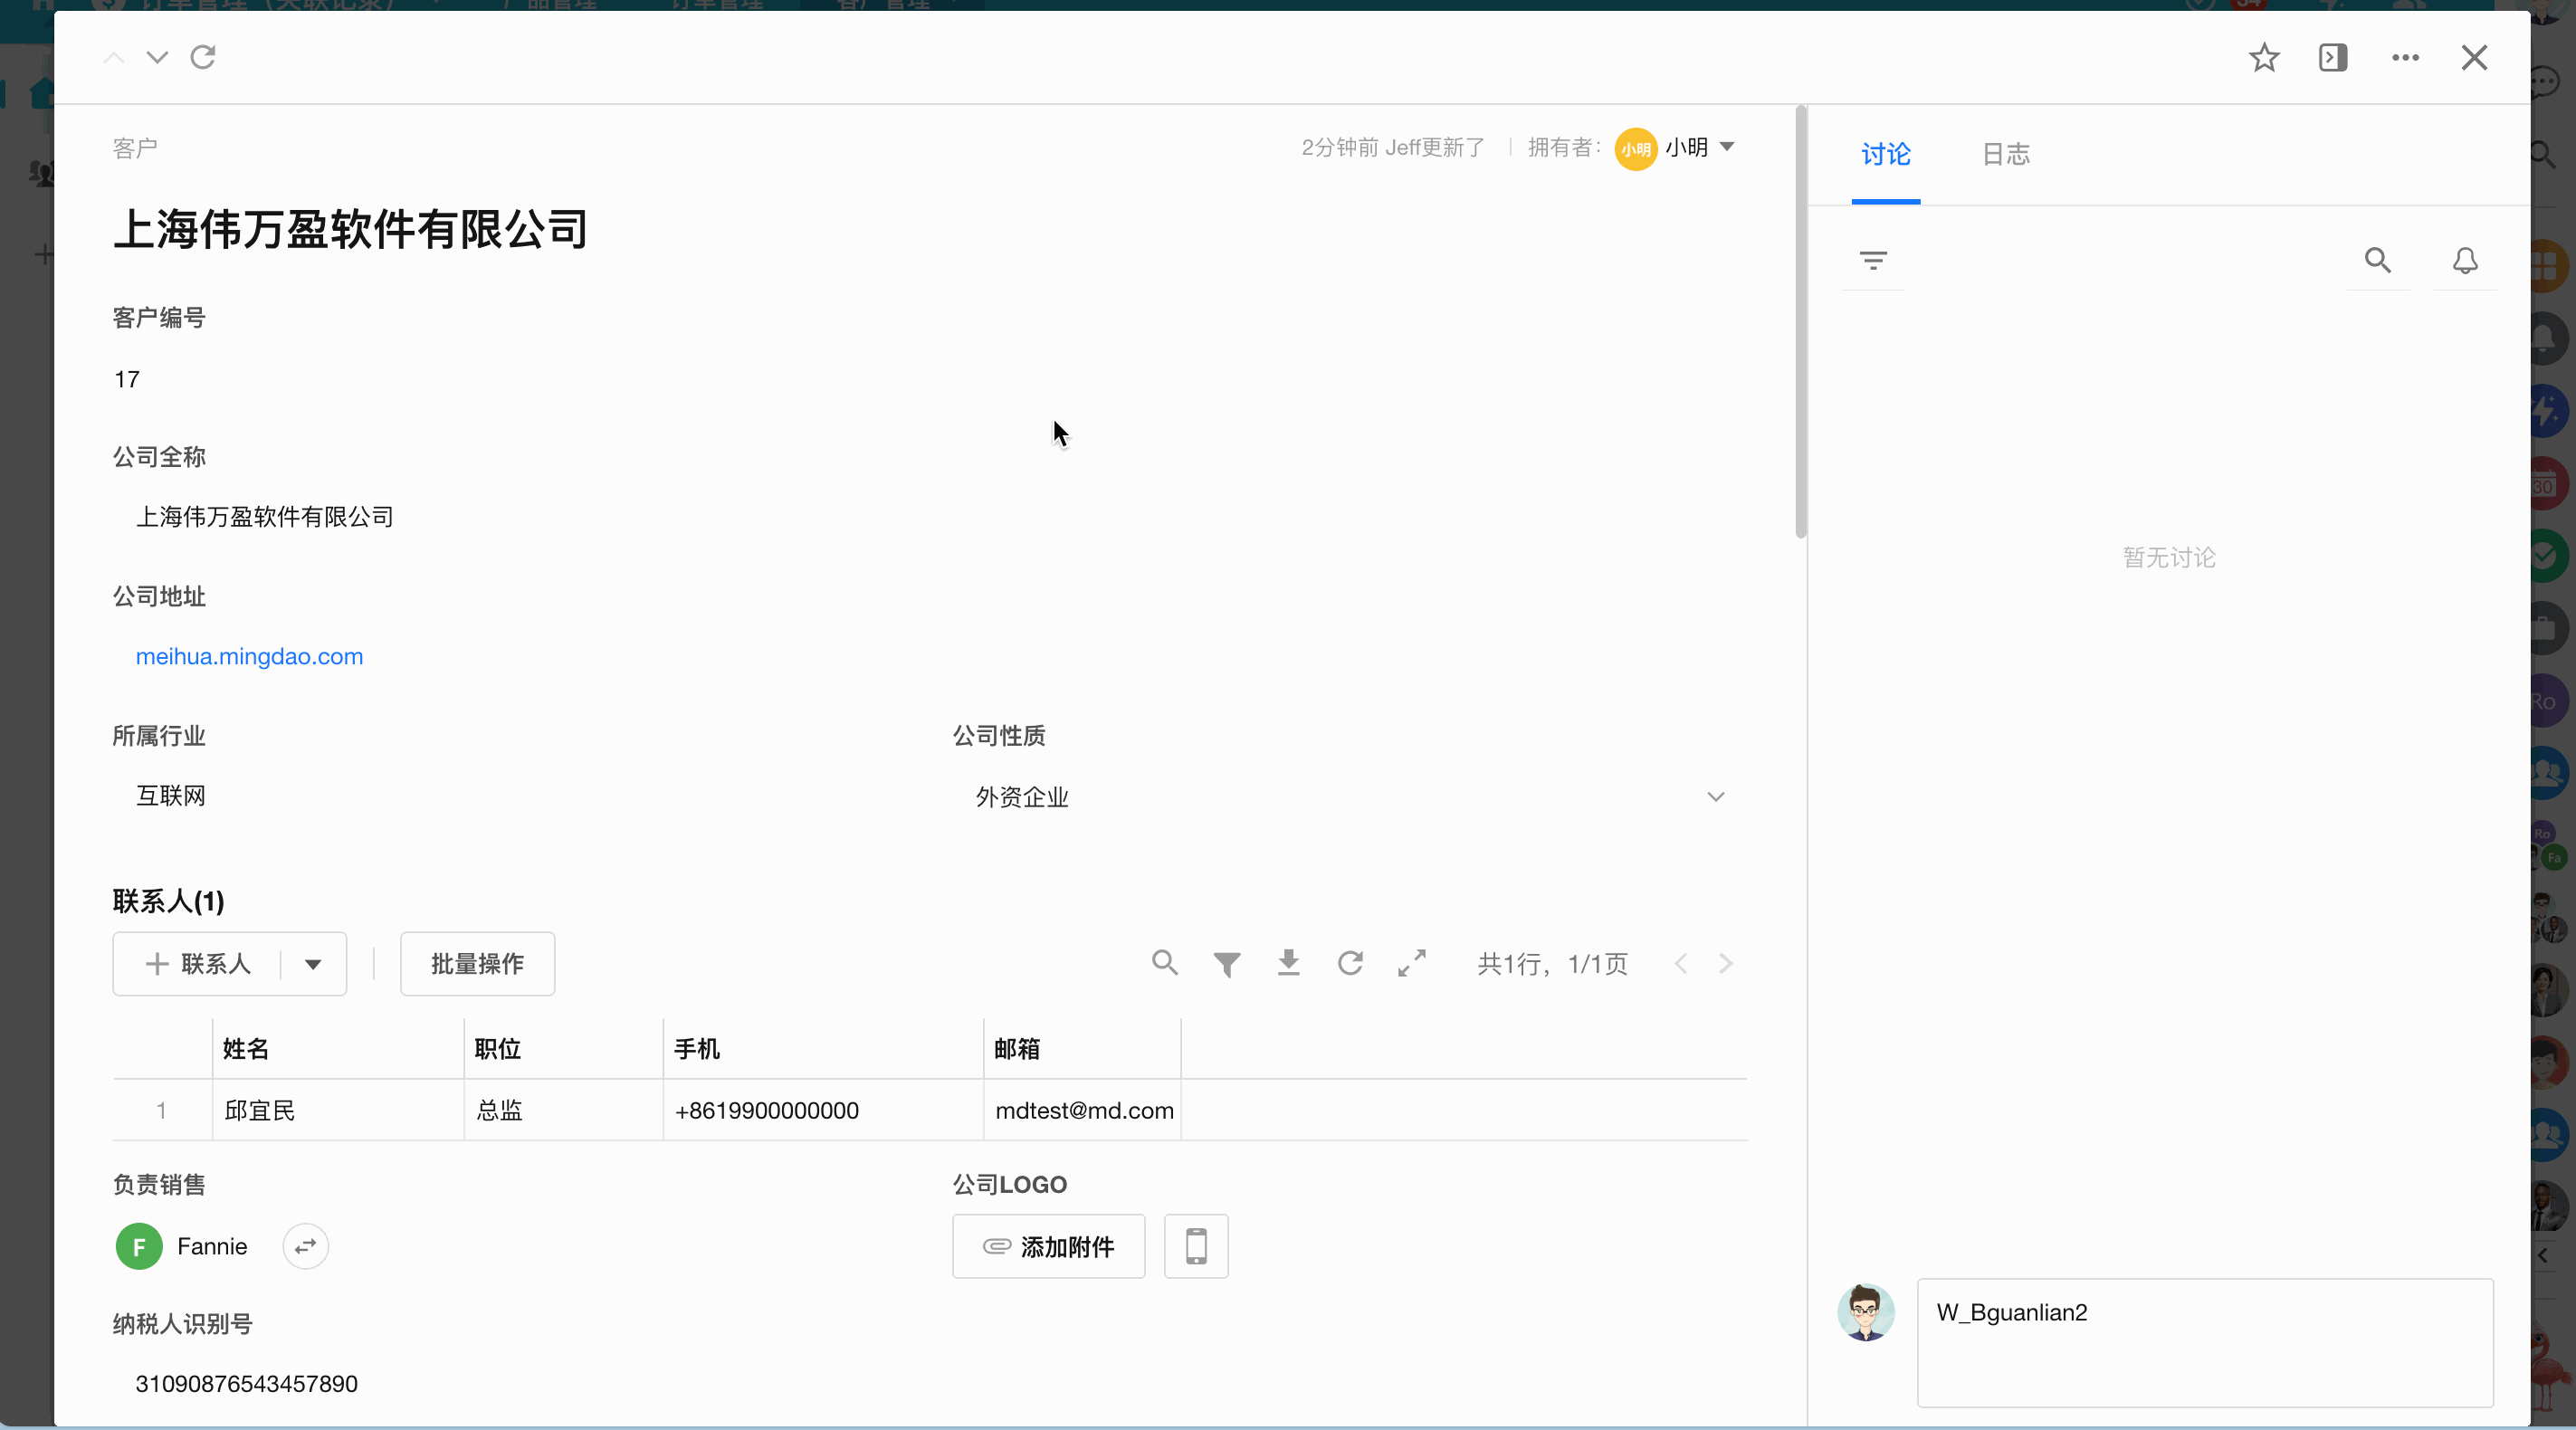
Task: Click into the discussion comment input box
Action: tap(2204, 1342)
